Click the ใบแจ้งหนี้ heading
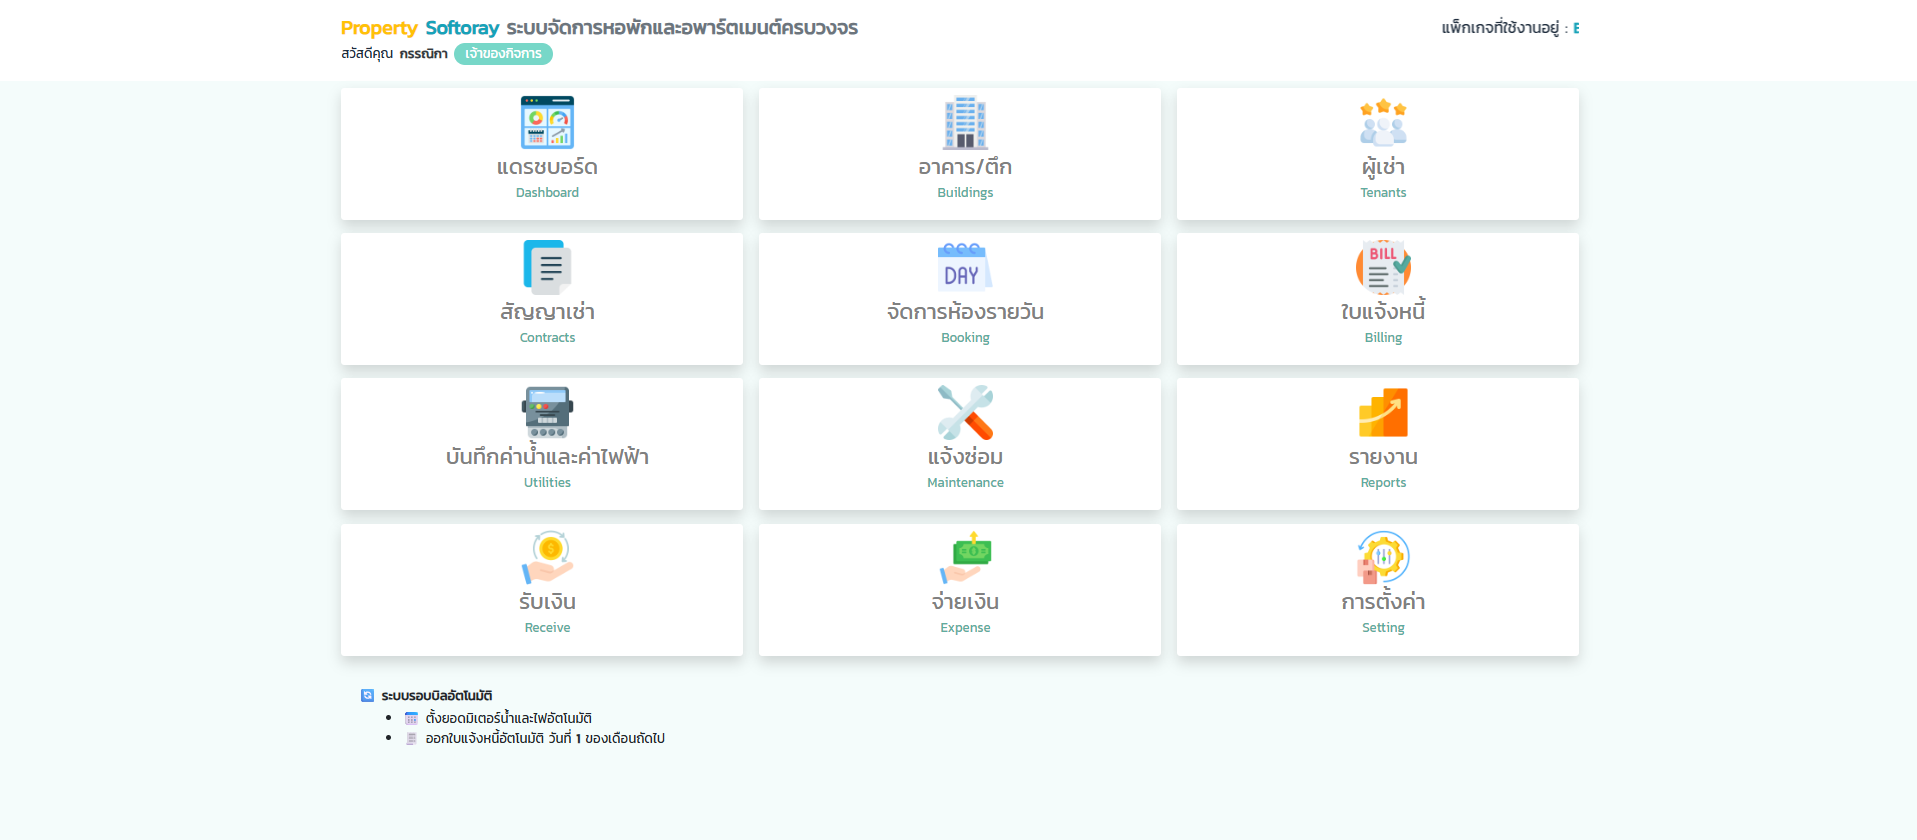The image size is (1917, 840). (x=1383, y=311)
